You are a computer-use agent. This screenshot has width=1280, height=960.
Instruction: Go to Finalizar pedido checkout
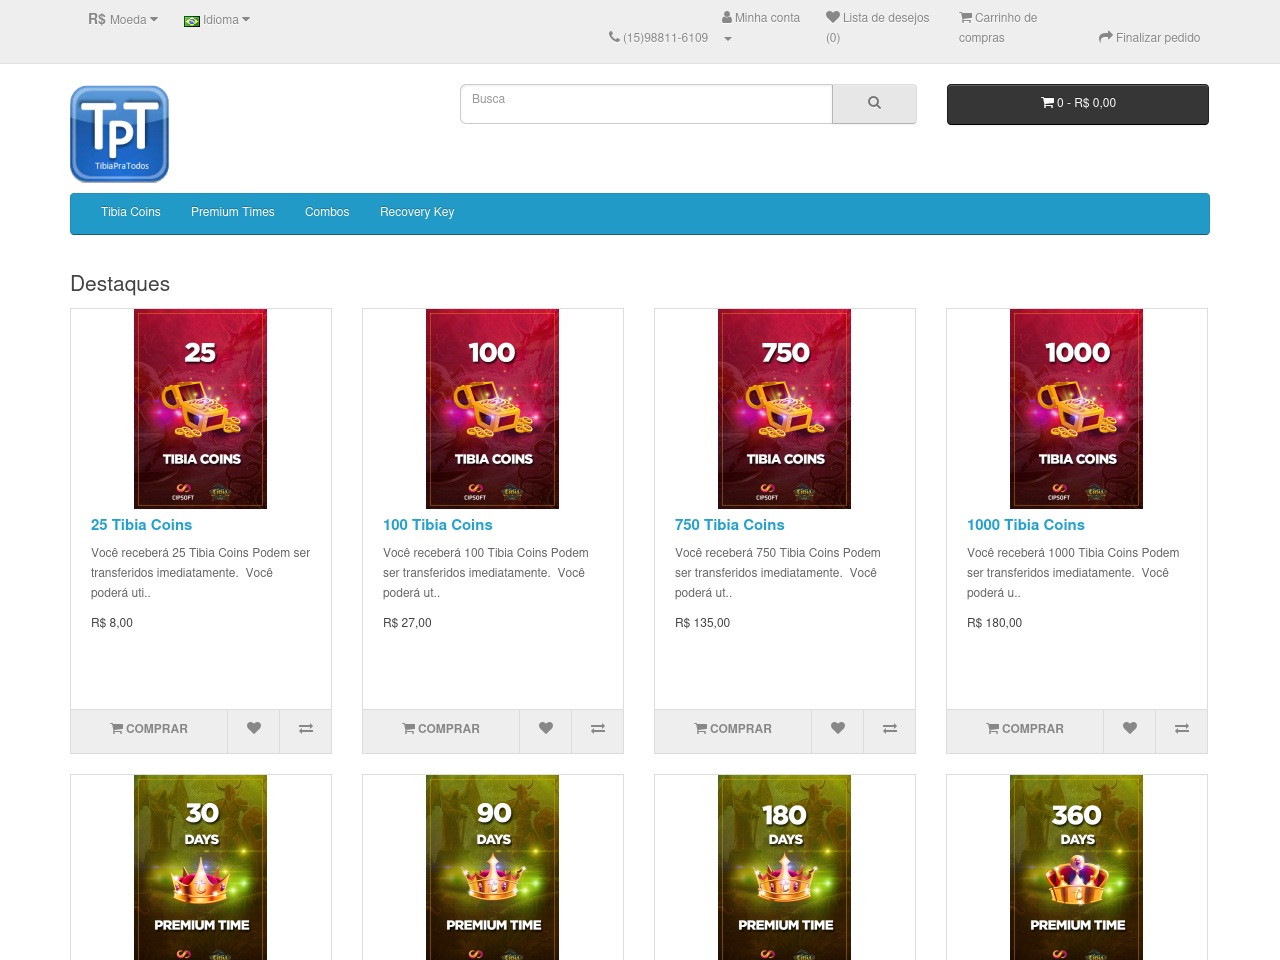pyautogui.click(x=1149, y=38)
